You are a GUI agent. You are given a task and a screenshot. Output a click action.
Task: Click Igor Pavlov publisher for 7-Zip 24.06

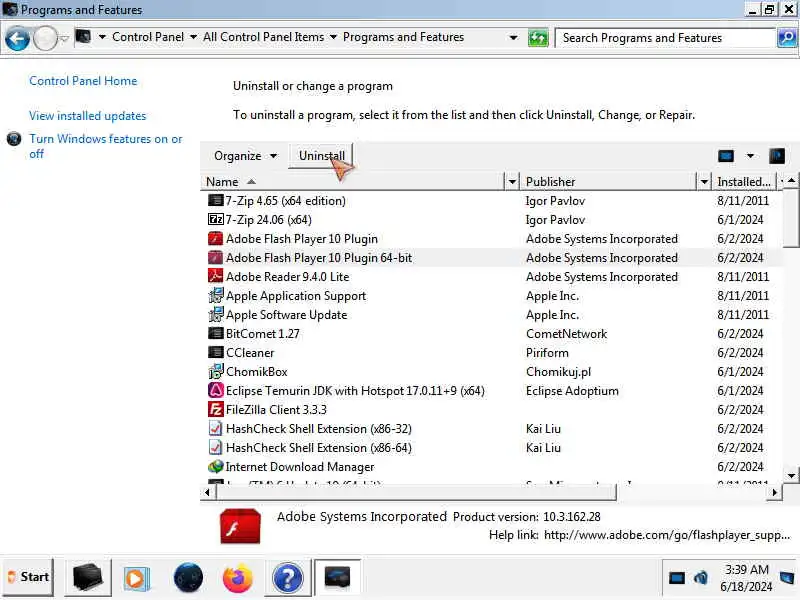tap(555, 219)
